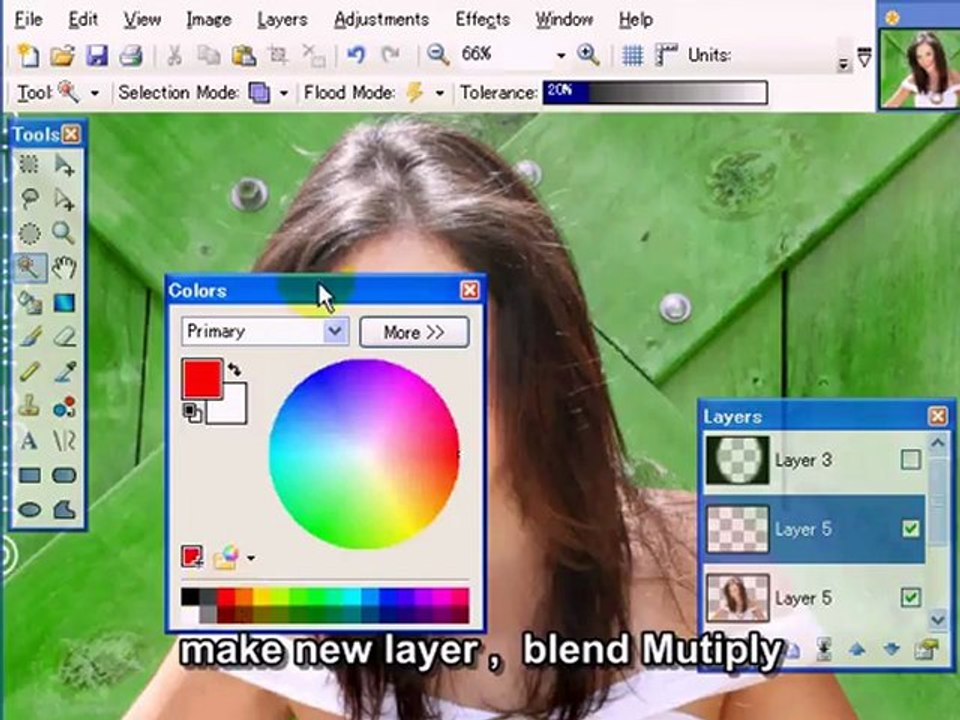
Task: Select the Gradient tool
Action: [x=64, y=302]
